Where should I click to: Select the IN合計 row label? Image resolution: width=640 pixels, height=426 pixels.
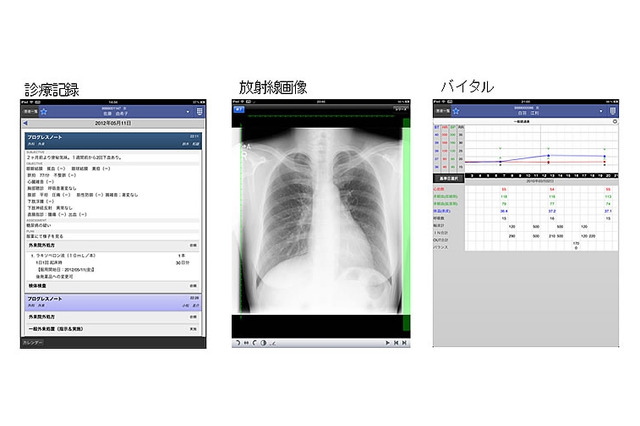tap(441, 233)
